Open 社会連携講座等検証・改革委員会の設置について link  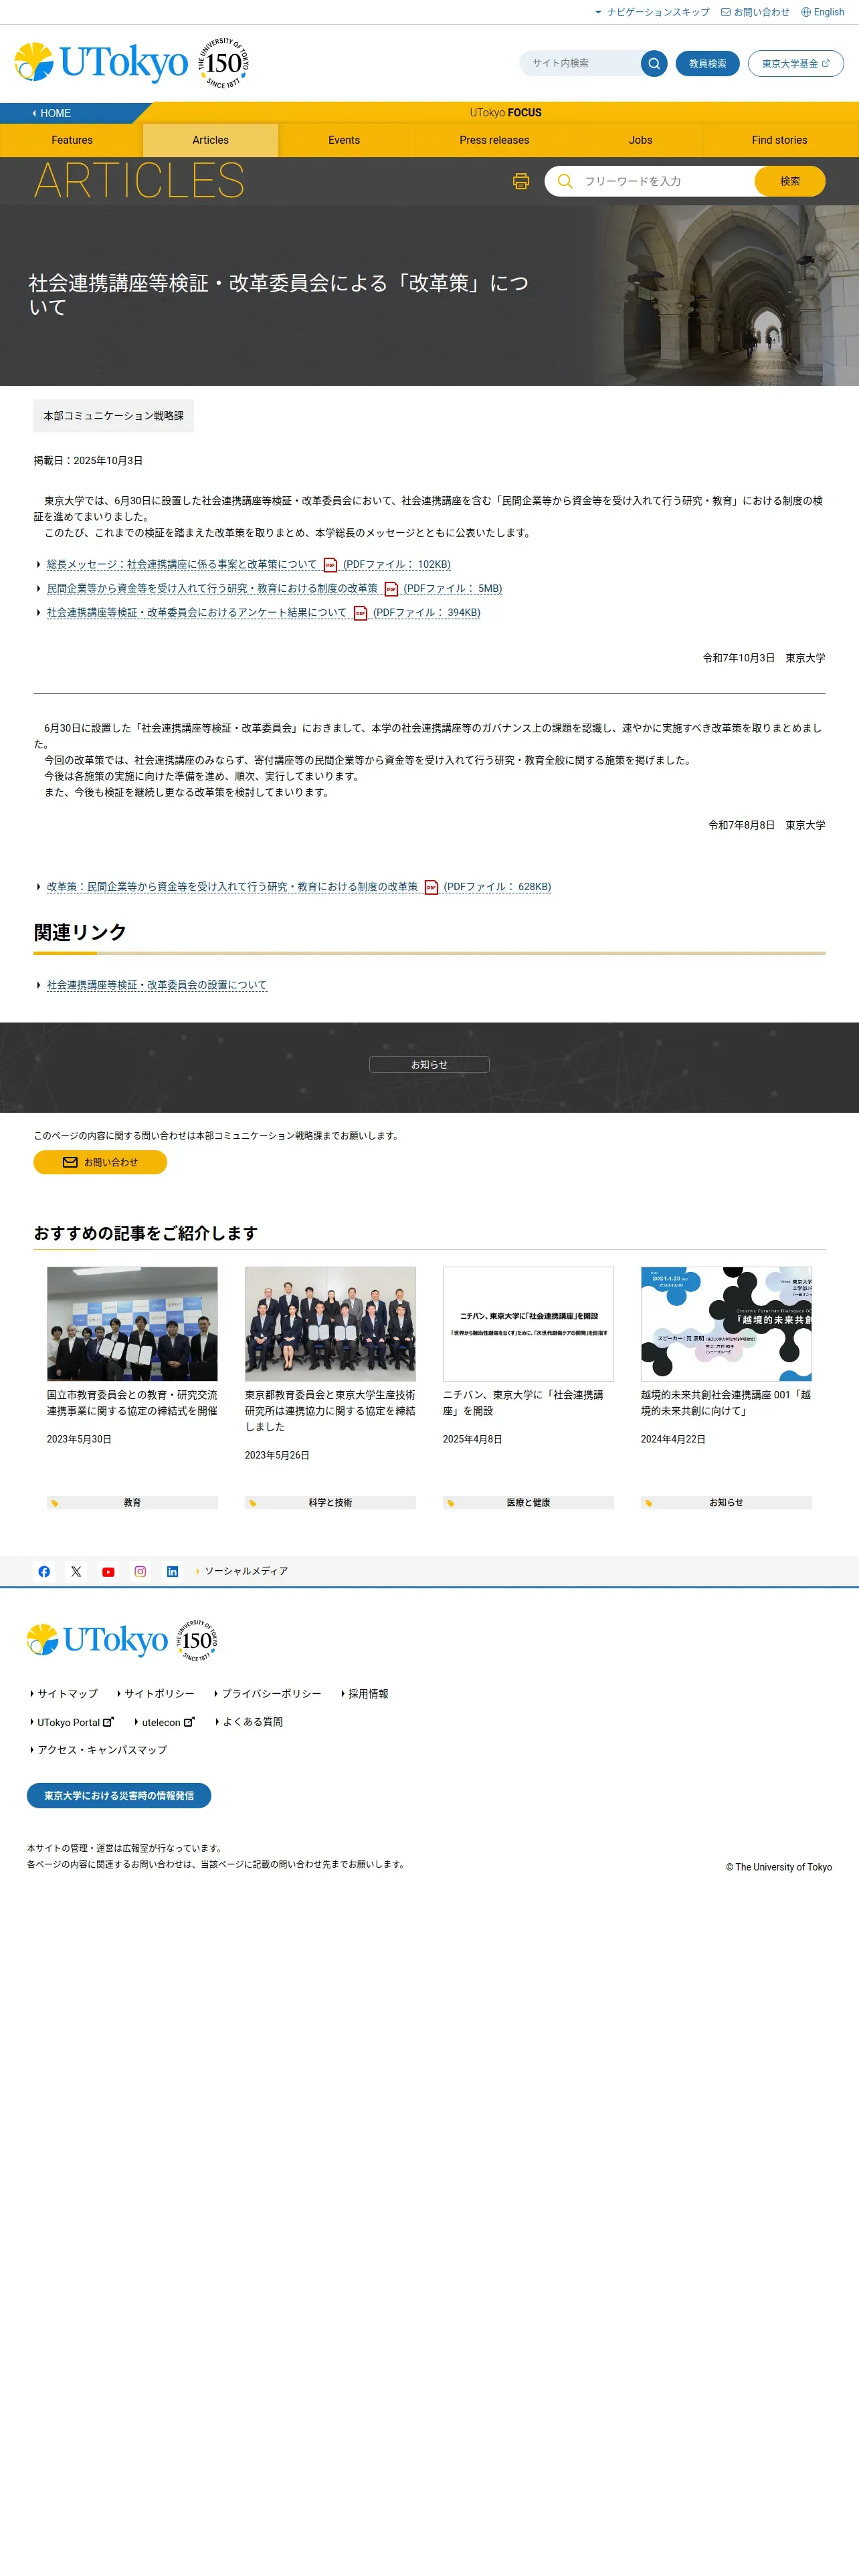[x=157, y=985]
